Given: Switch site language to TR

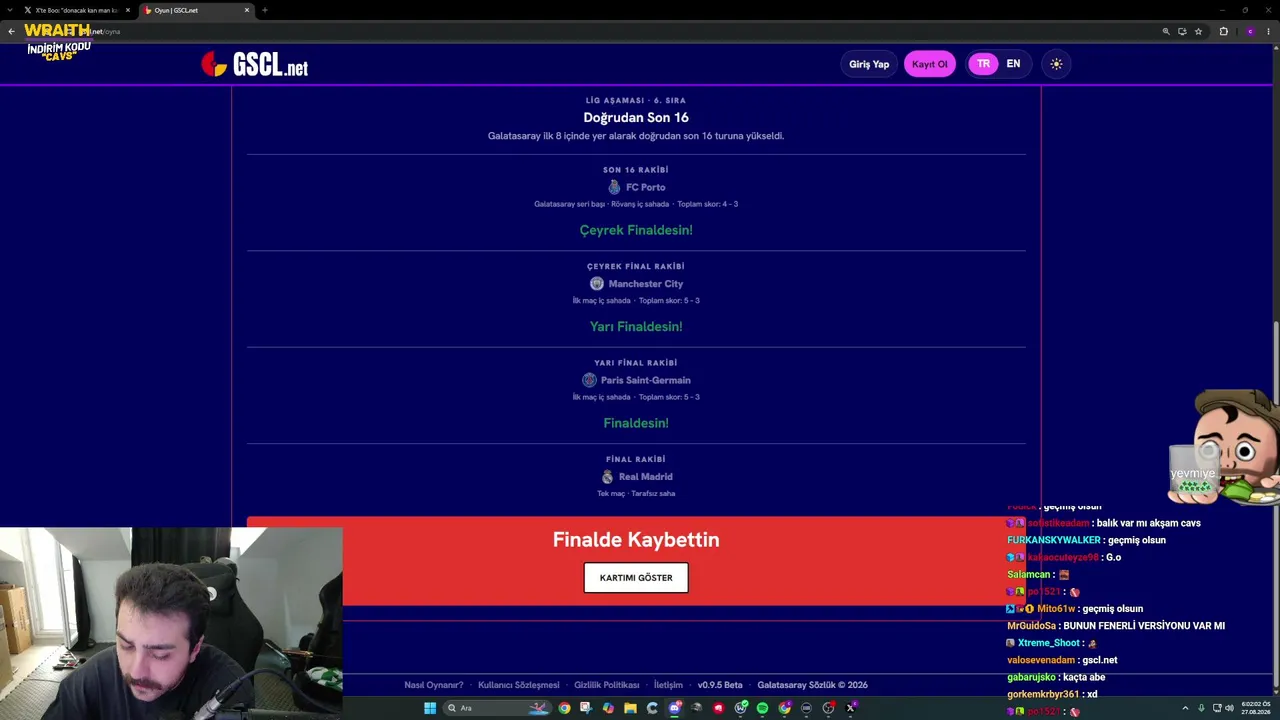Looking at the screenshot, I should click(x=983, y=64).
